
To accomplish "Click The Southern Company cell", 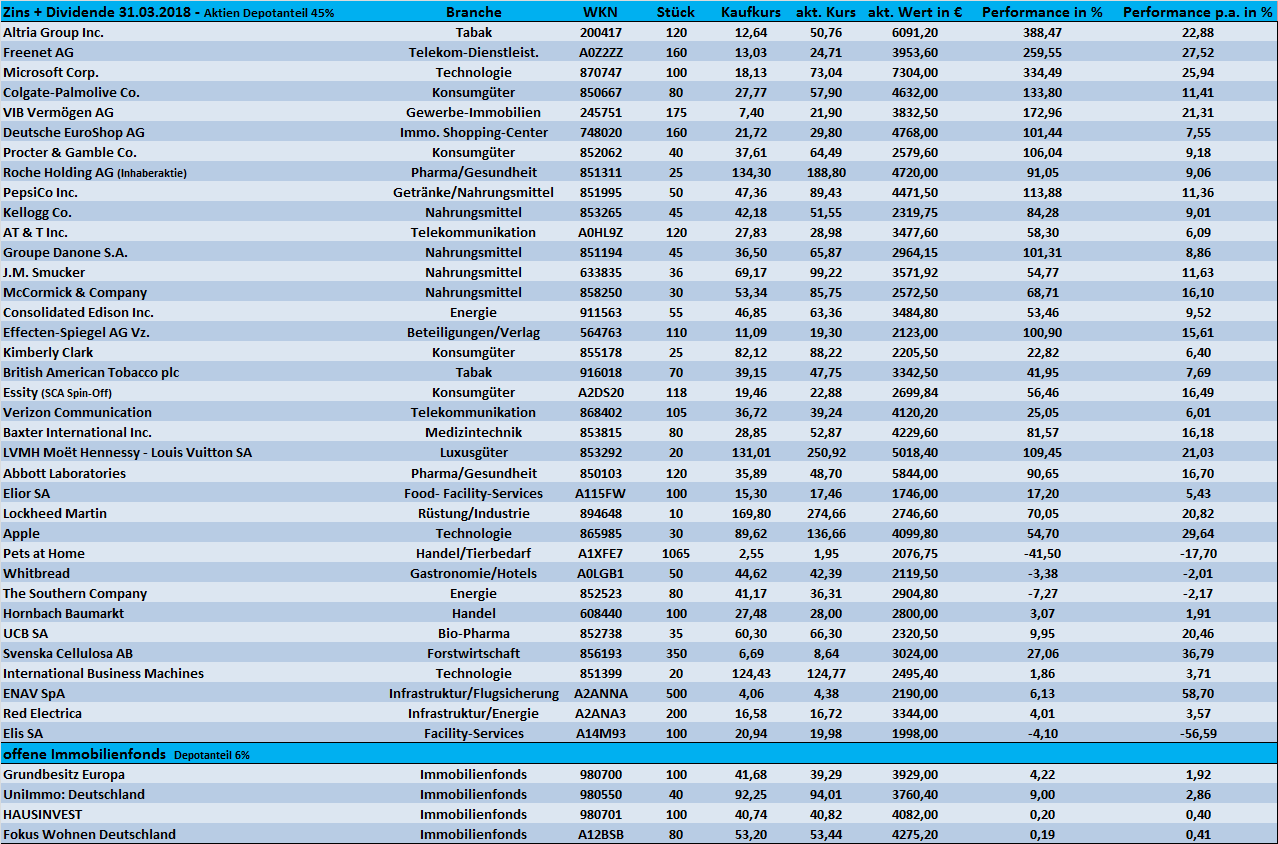I will point(75,593).
